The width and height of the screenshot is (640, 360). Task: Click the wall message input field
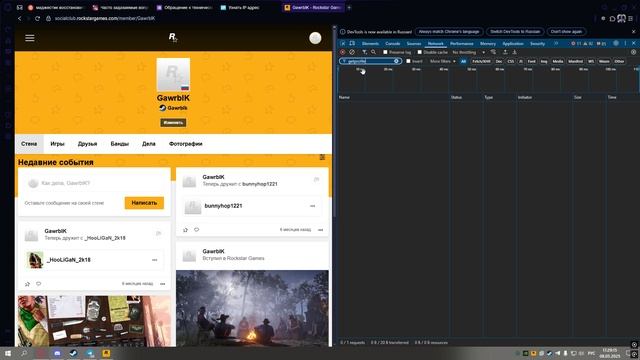coord(94,183)
